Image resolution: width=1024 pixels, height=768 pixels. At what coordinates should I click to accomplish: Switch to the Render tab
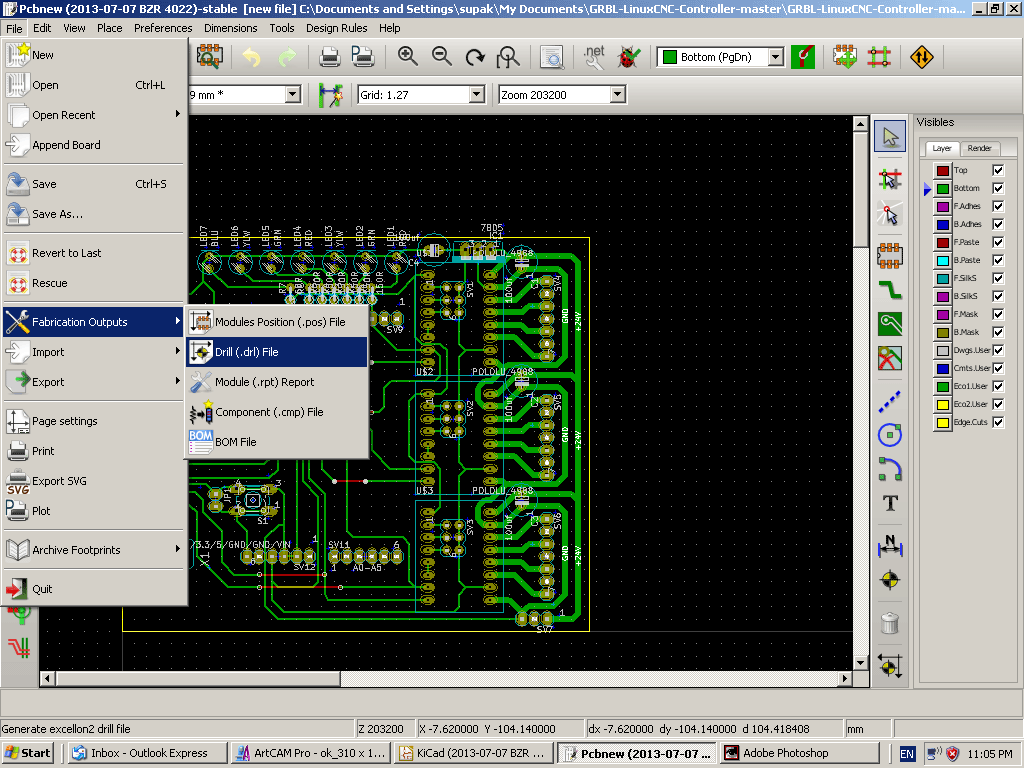979,148
